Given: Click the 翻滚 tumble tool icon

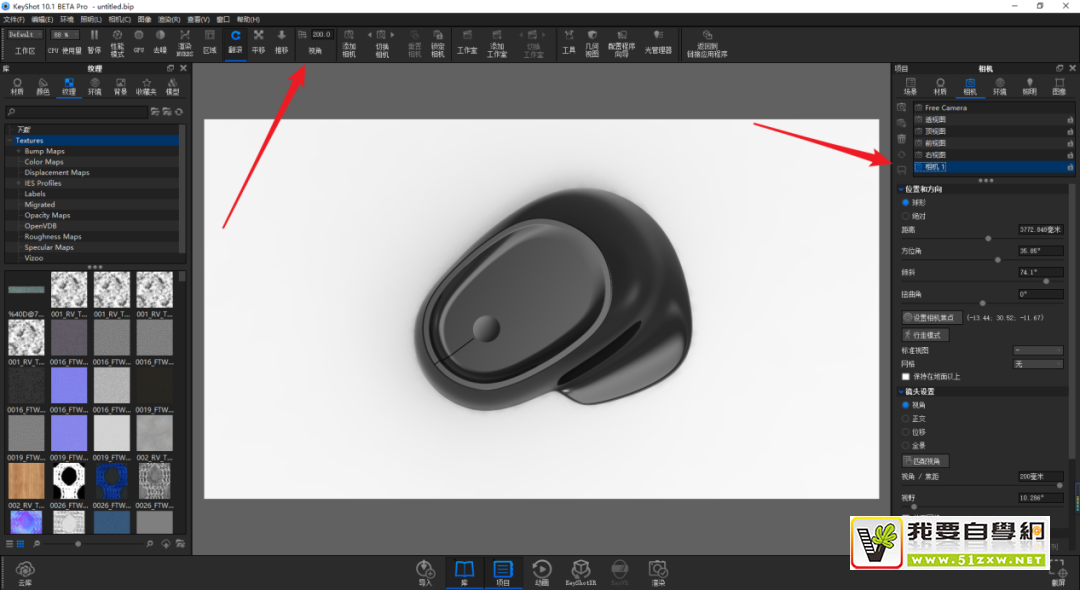Looking at the screenshot, I should point(235,40).
